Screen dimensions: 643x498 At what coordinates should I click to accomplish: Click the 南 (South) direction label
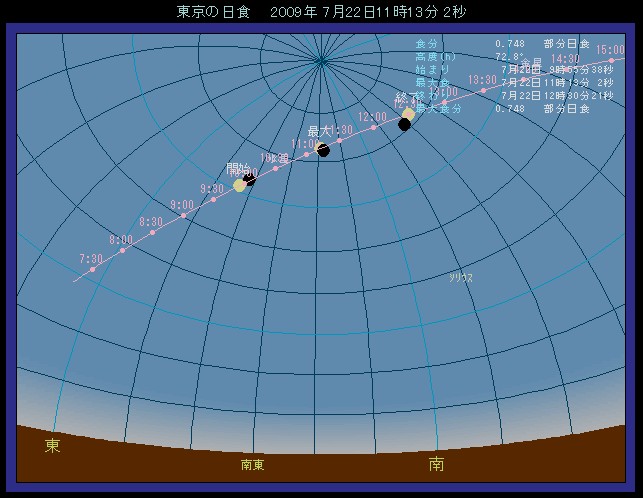coord(436,464)
